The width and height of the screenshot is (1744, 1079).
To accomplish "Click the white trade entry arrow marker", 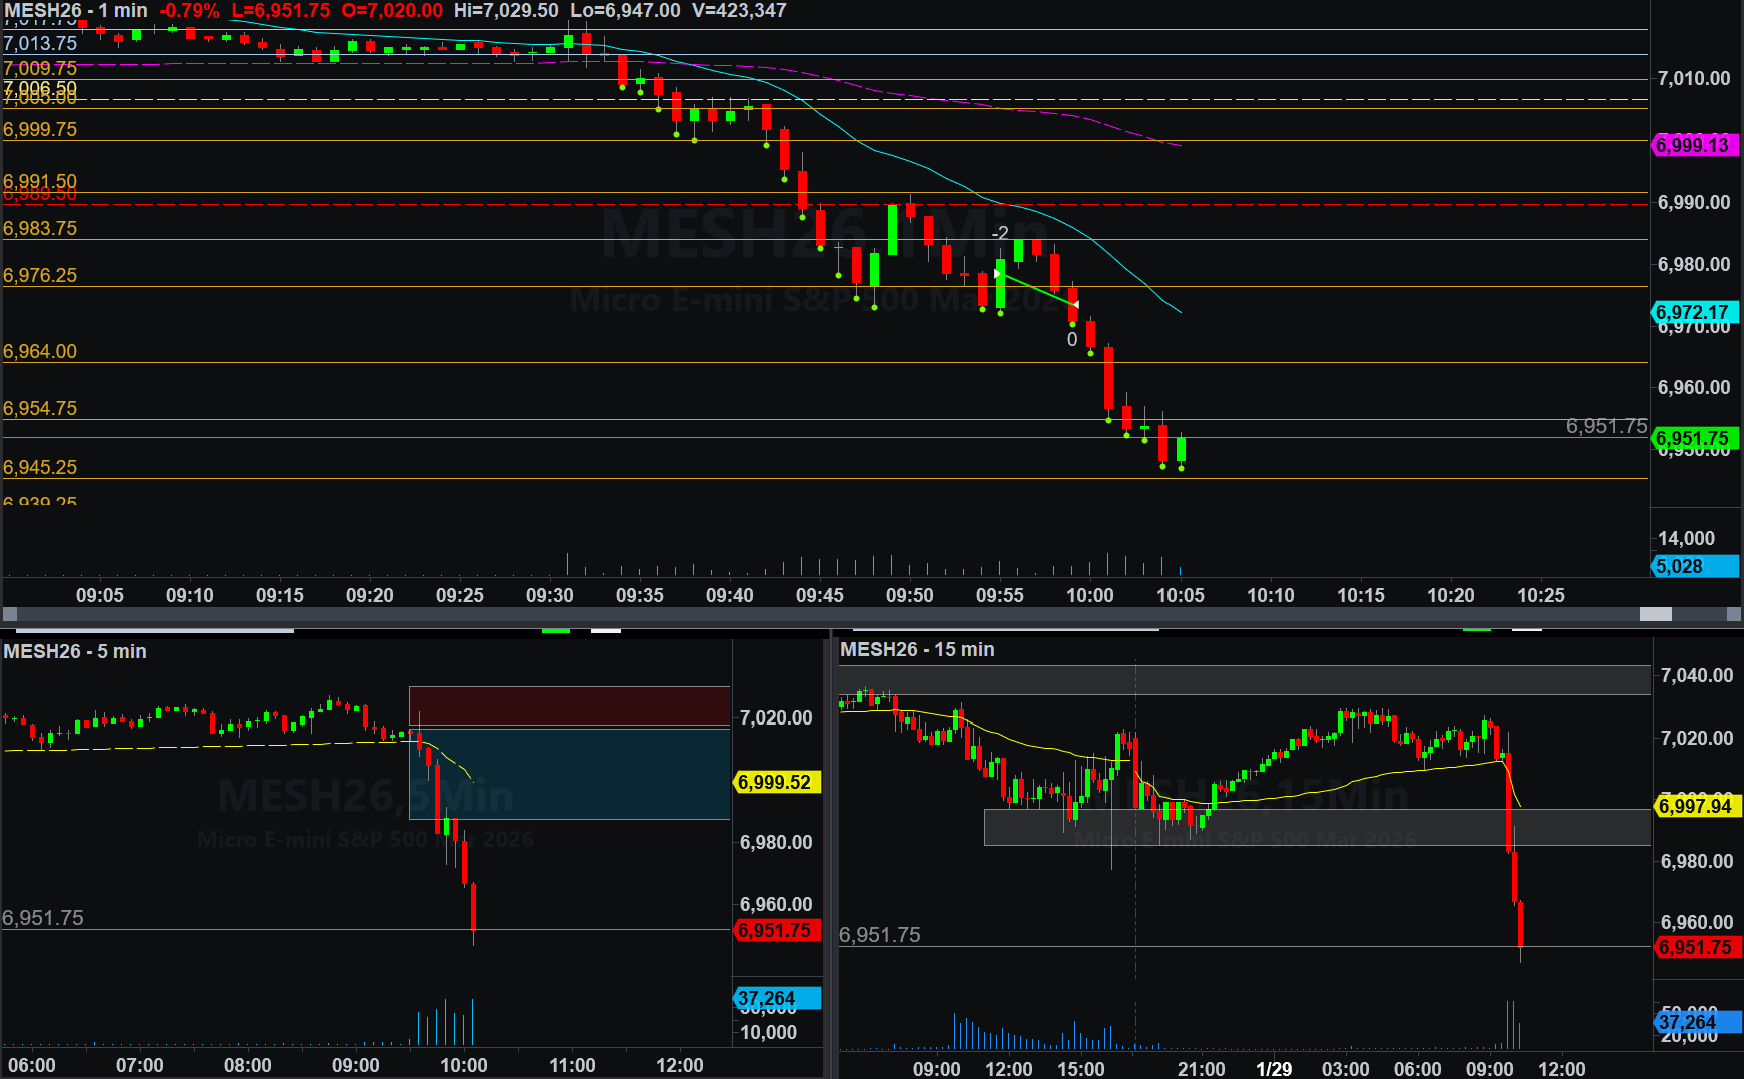I will click(x=998, y=273).
